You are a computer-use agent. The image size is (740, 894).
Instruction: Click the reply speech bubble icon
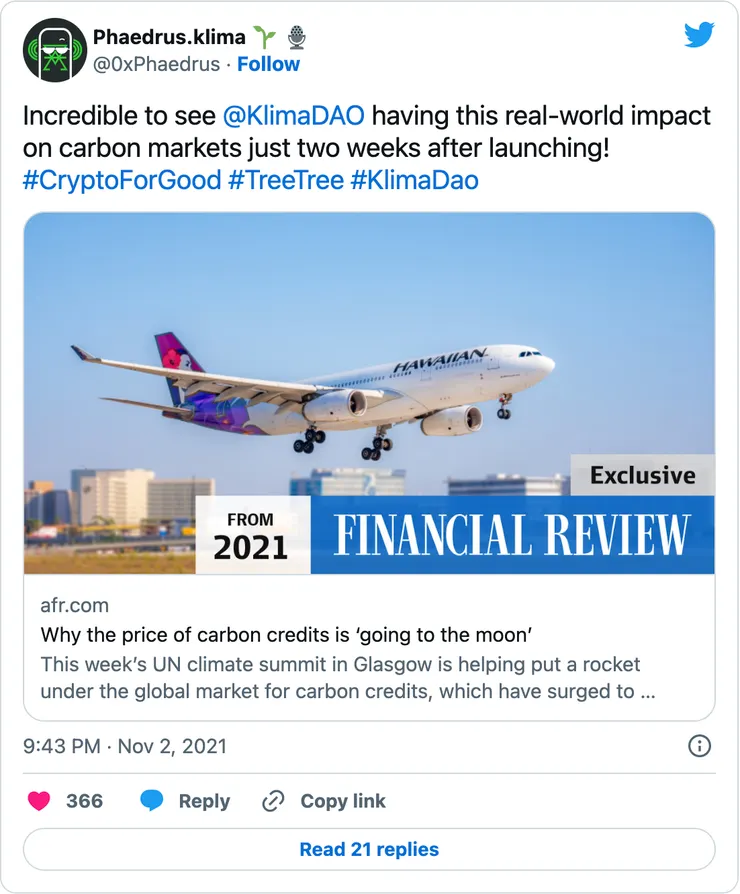(x=152, y=801)
